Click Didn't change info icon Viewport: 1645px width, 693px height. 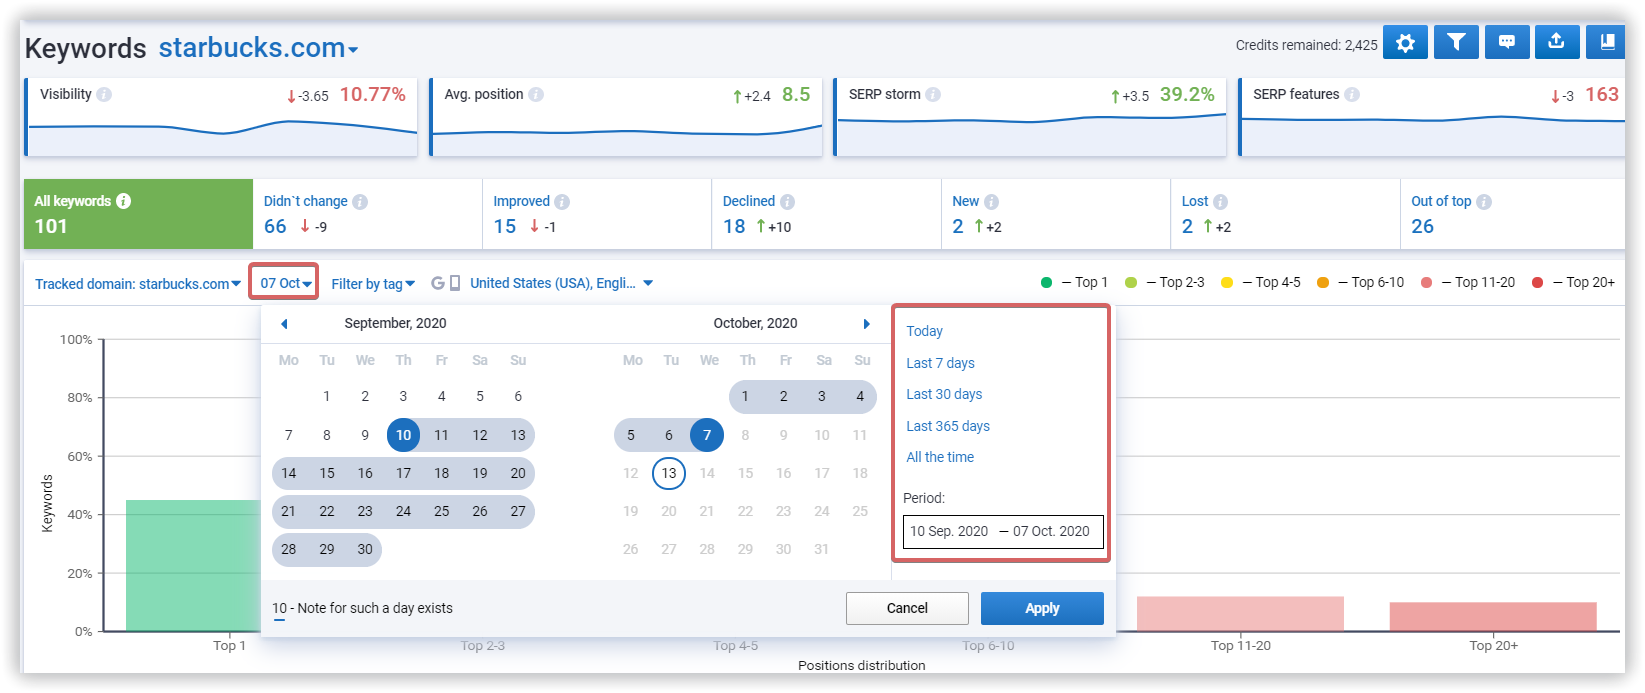pos(360,202)
